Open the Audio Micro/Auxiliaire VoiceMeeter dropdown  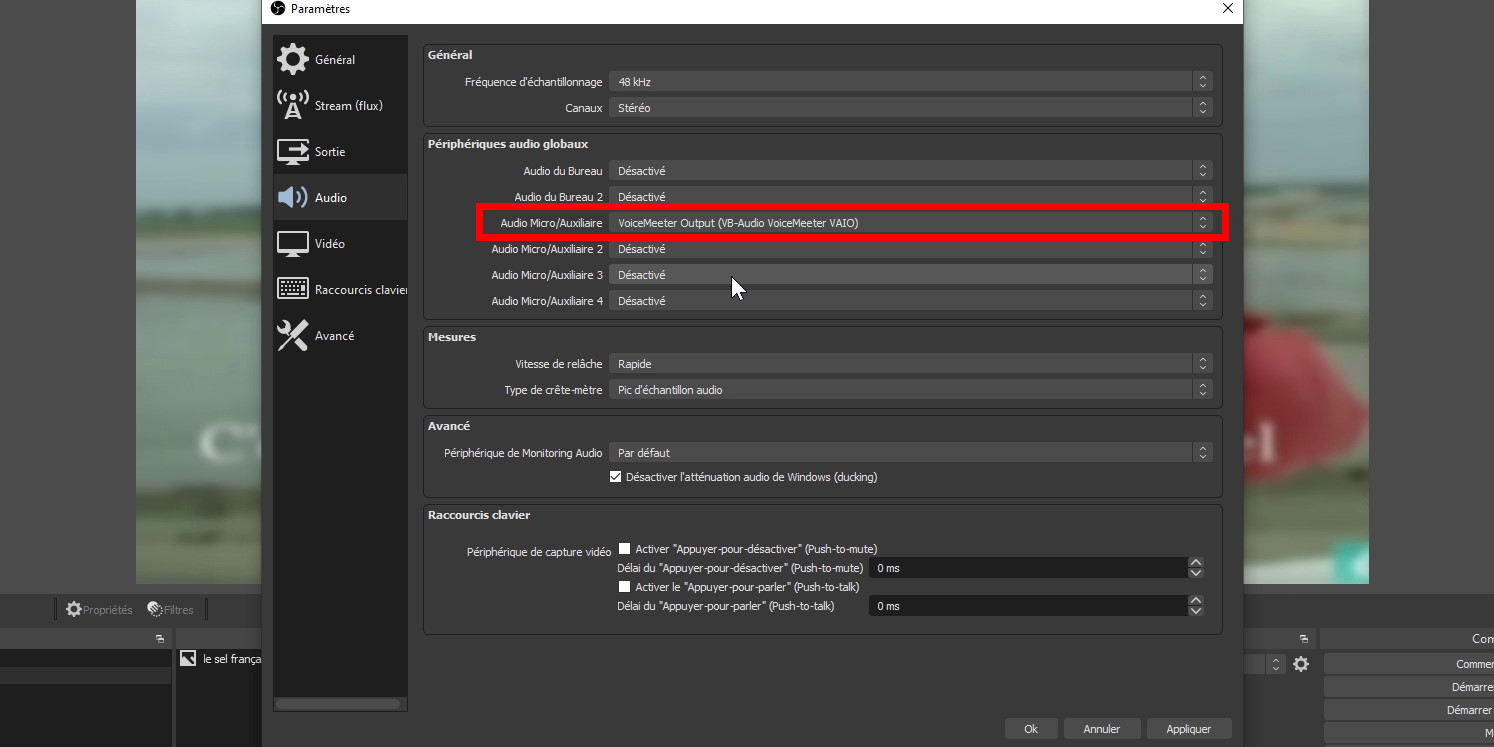tap(910, 223)
